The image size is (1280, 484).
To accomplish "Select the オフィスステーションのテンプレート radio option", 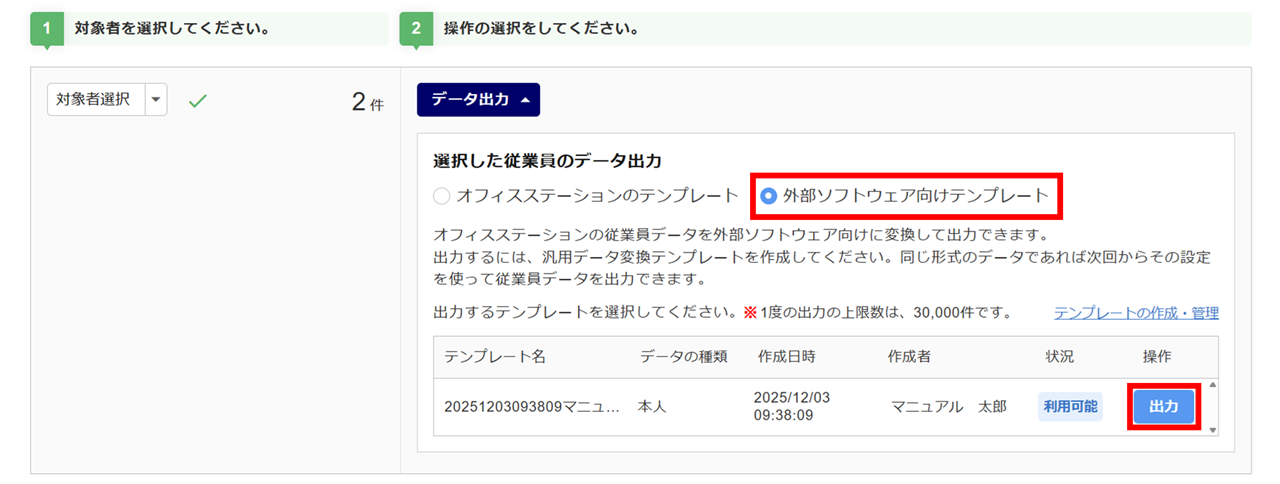I will 442,196.
